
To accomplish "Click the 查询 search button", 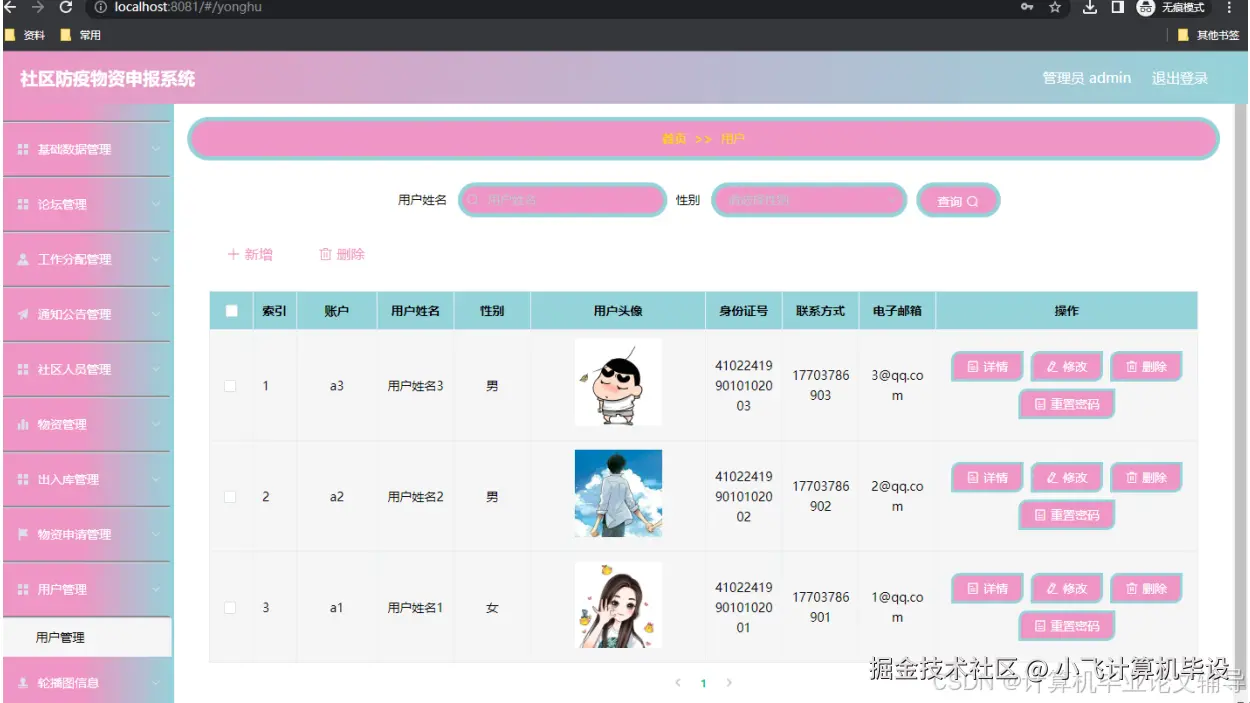I will coord(958,201).
